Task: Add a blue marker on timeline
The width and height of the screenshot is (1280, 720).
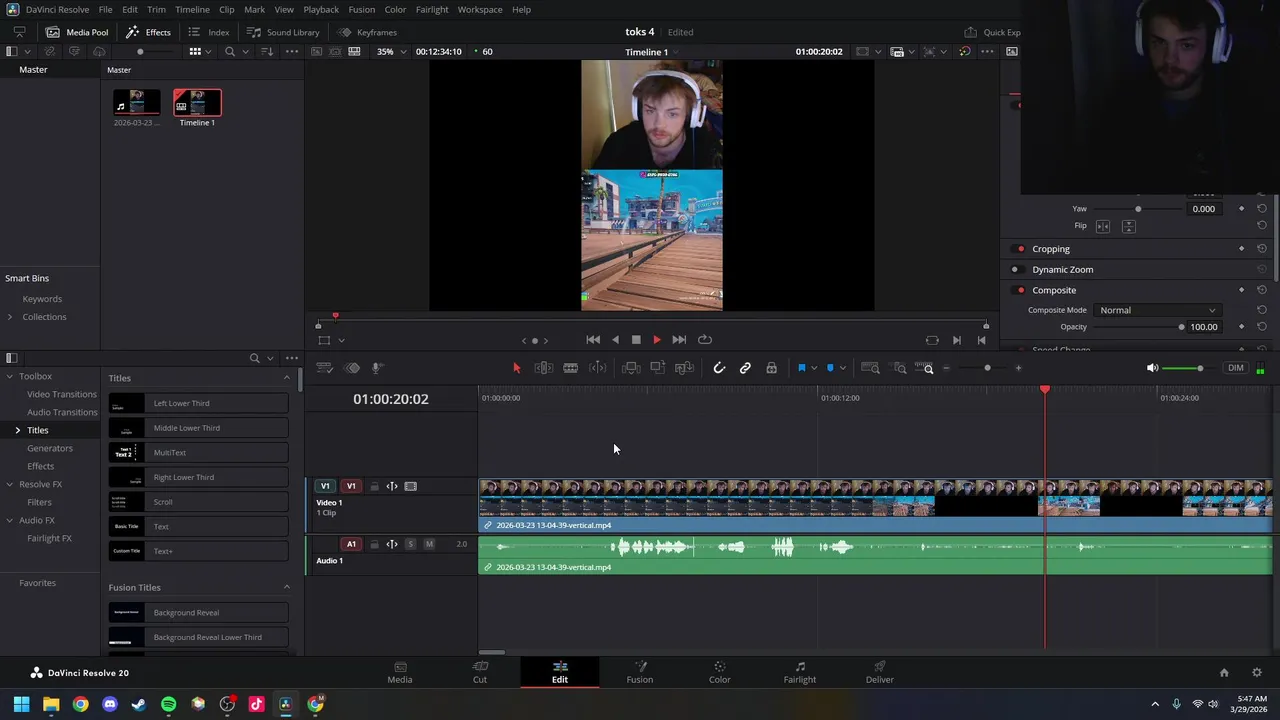Action: click(x=830, y=368)
